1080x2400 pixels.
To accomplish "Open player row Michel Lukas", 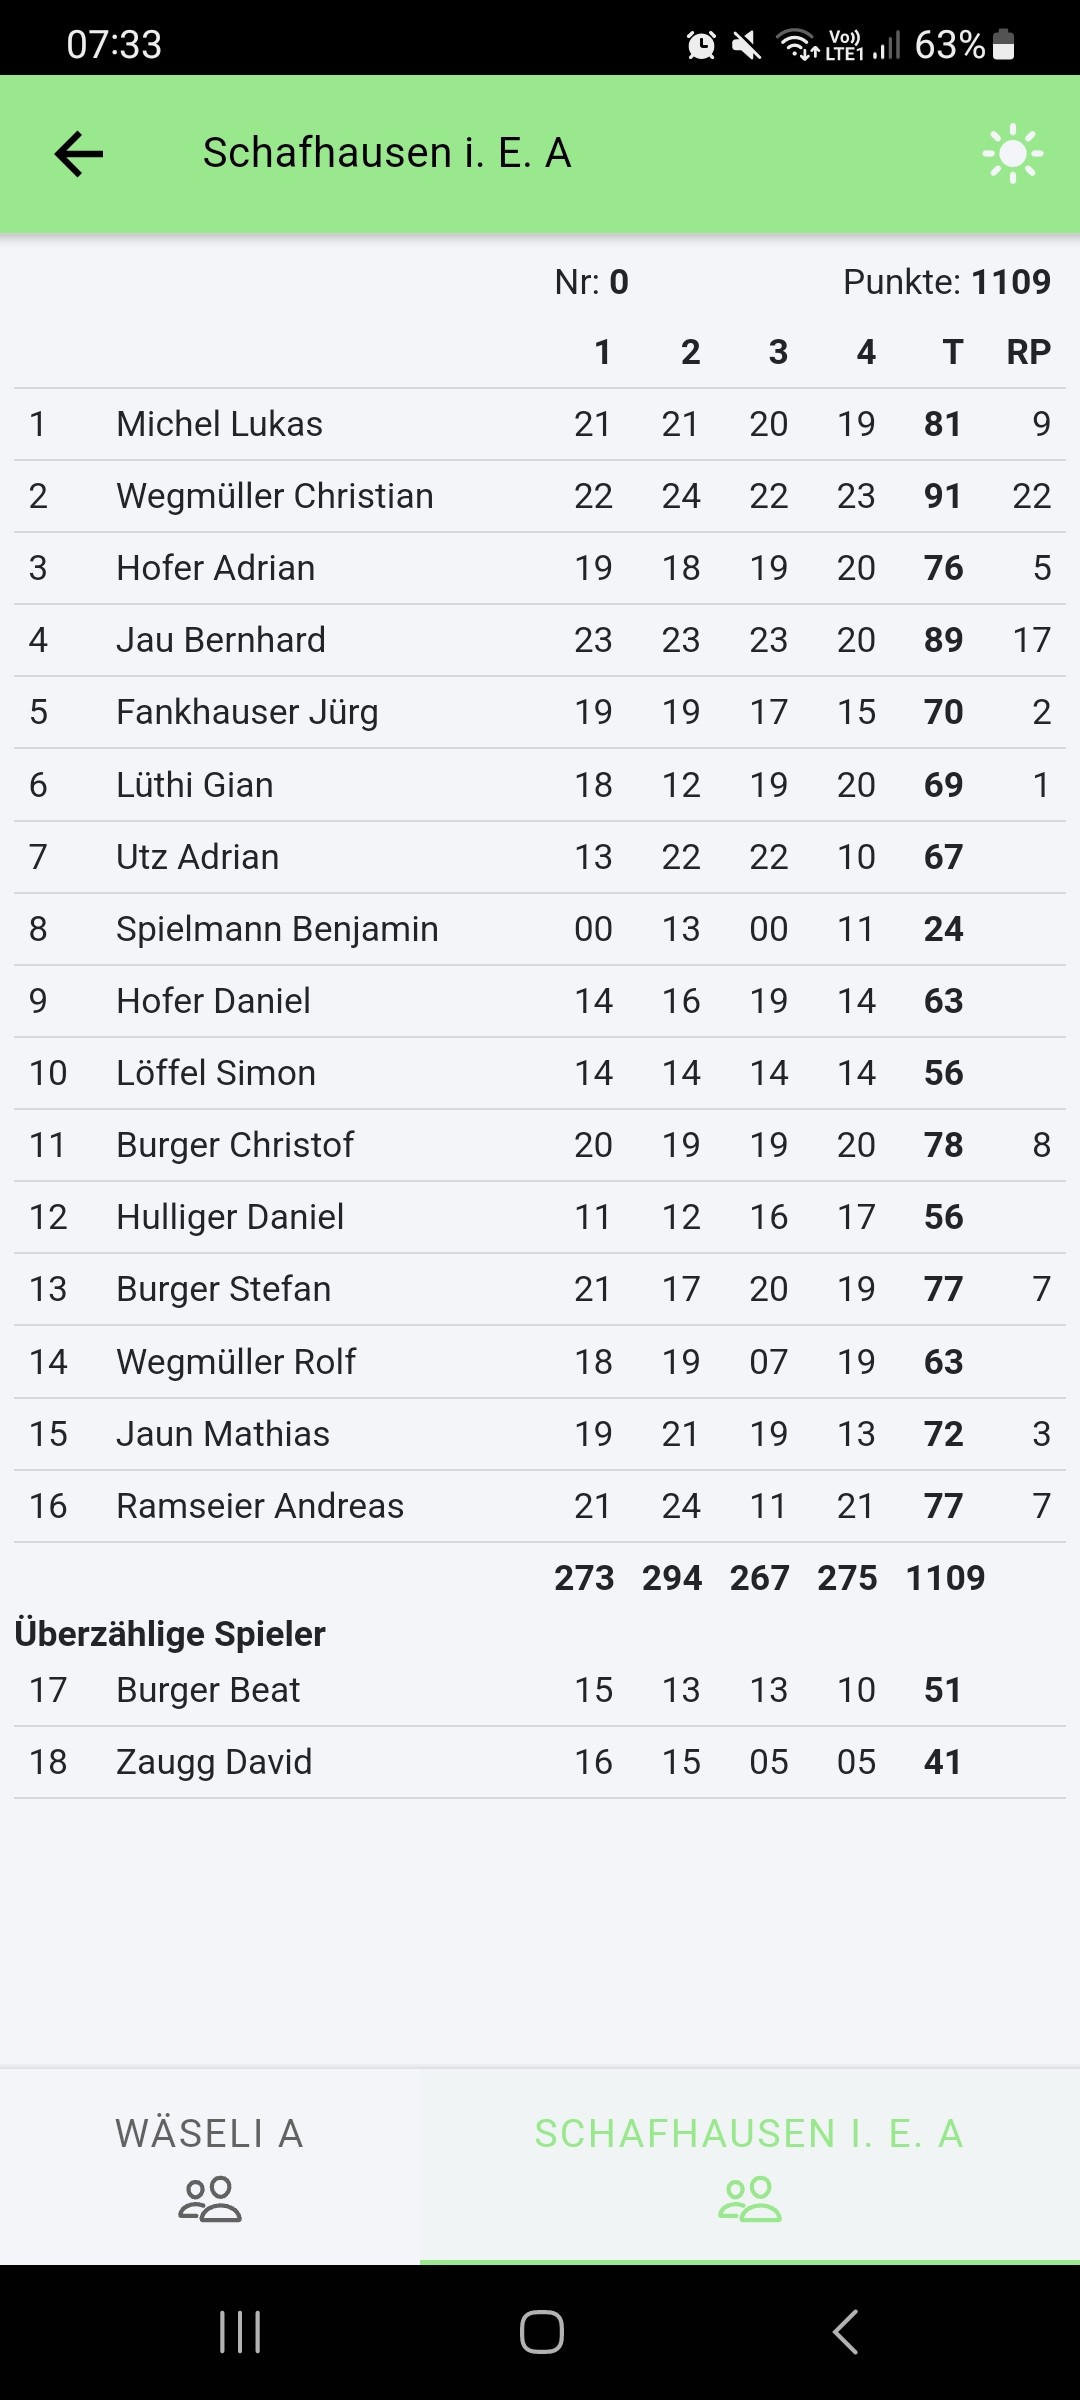I will tap(219, 424).
